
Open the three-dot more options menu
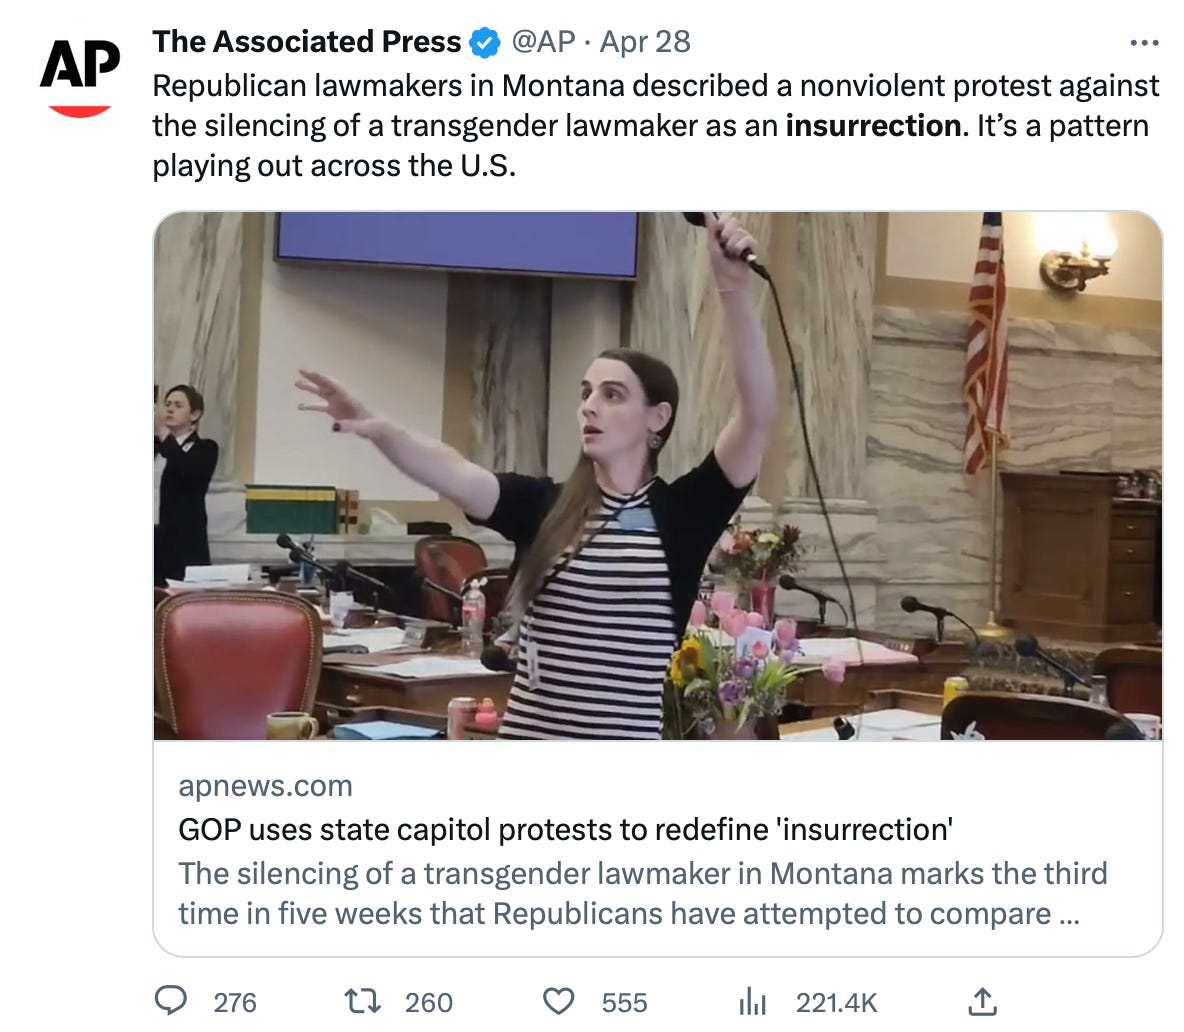pyautogui.click(x=1143, y=43)
